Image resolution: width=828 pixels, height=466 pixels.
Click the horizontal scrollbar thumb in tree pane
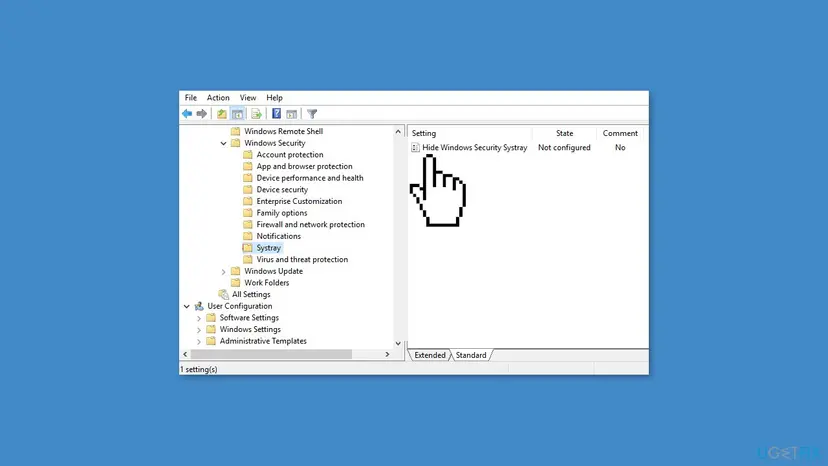point(271,355)
